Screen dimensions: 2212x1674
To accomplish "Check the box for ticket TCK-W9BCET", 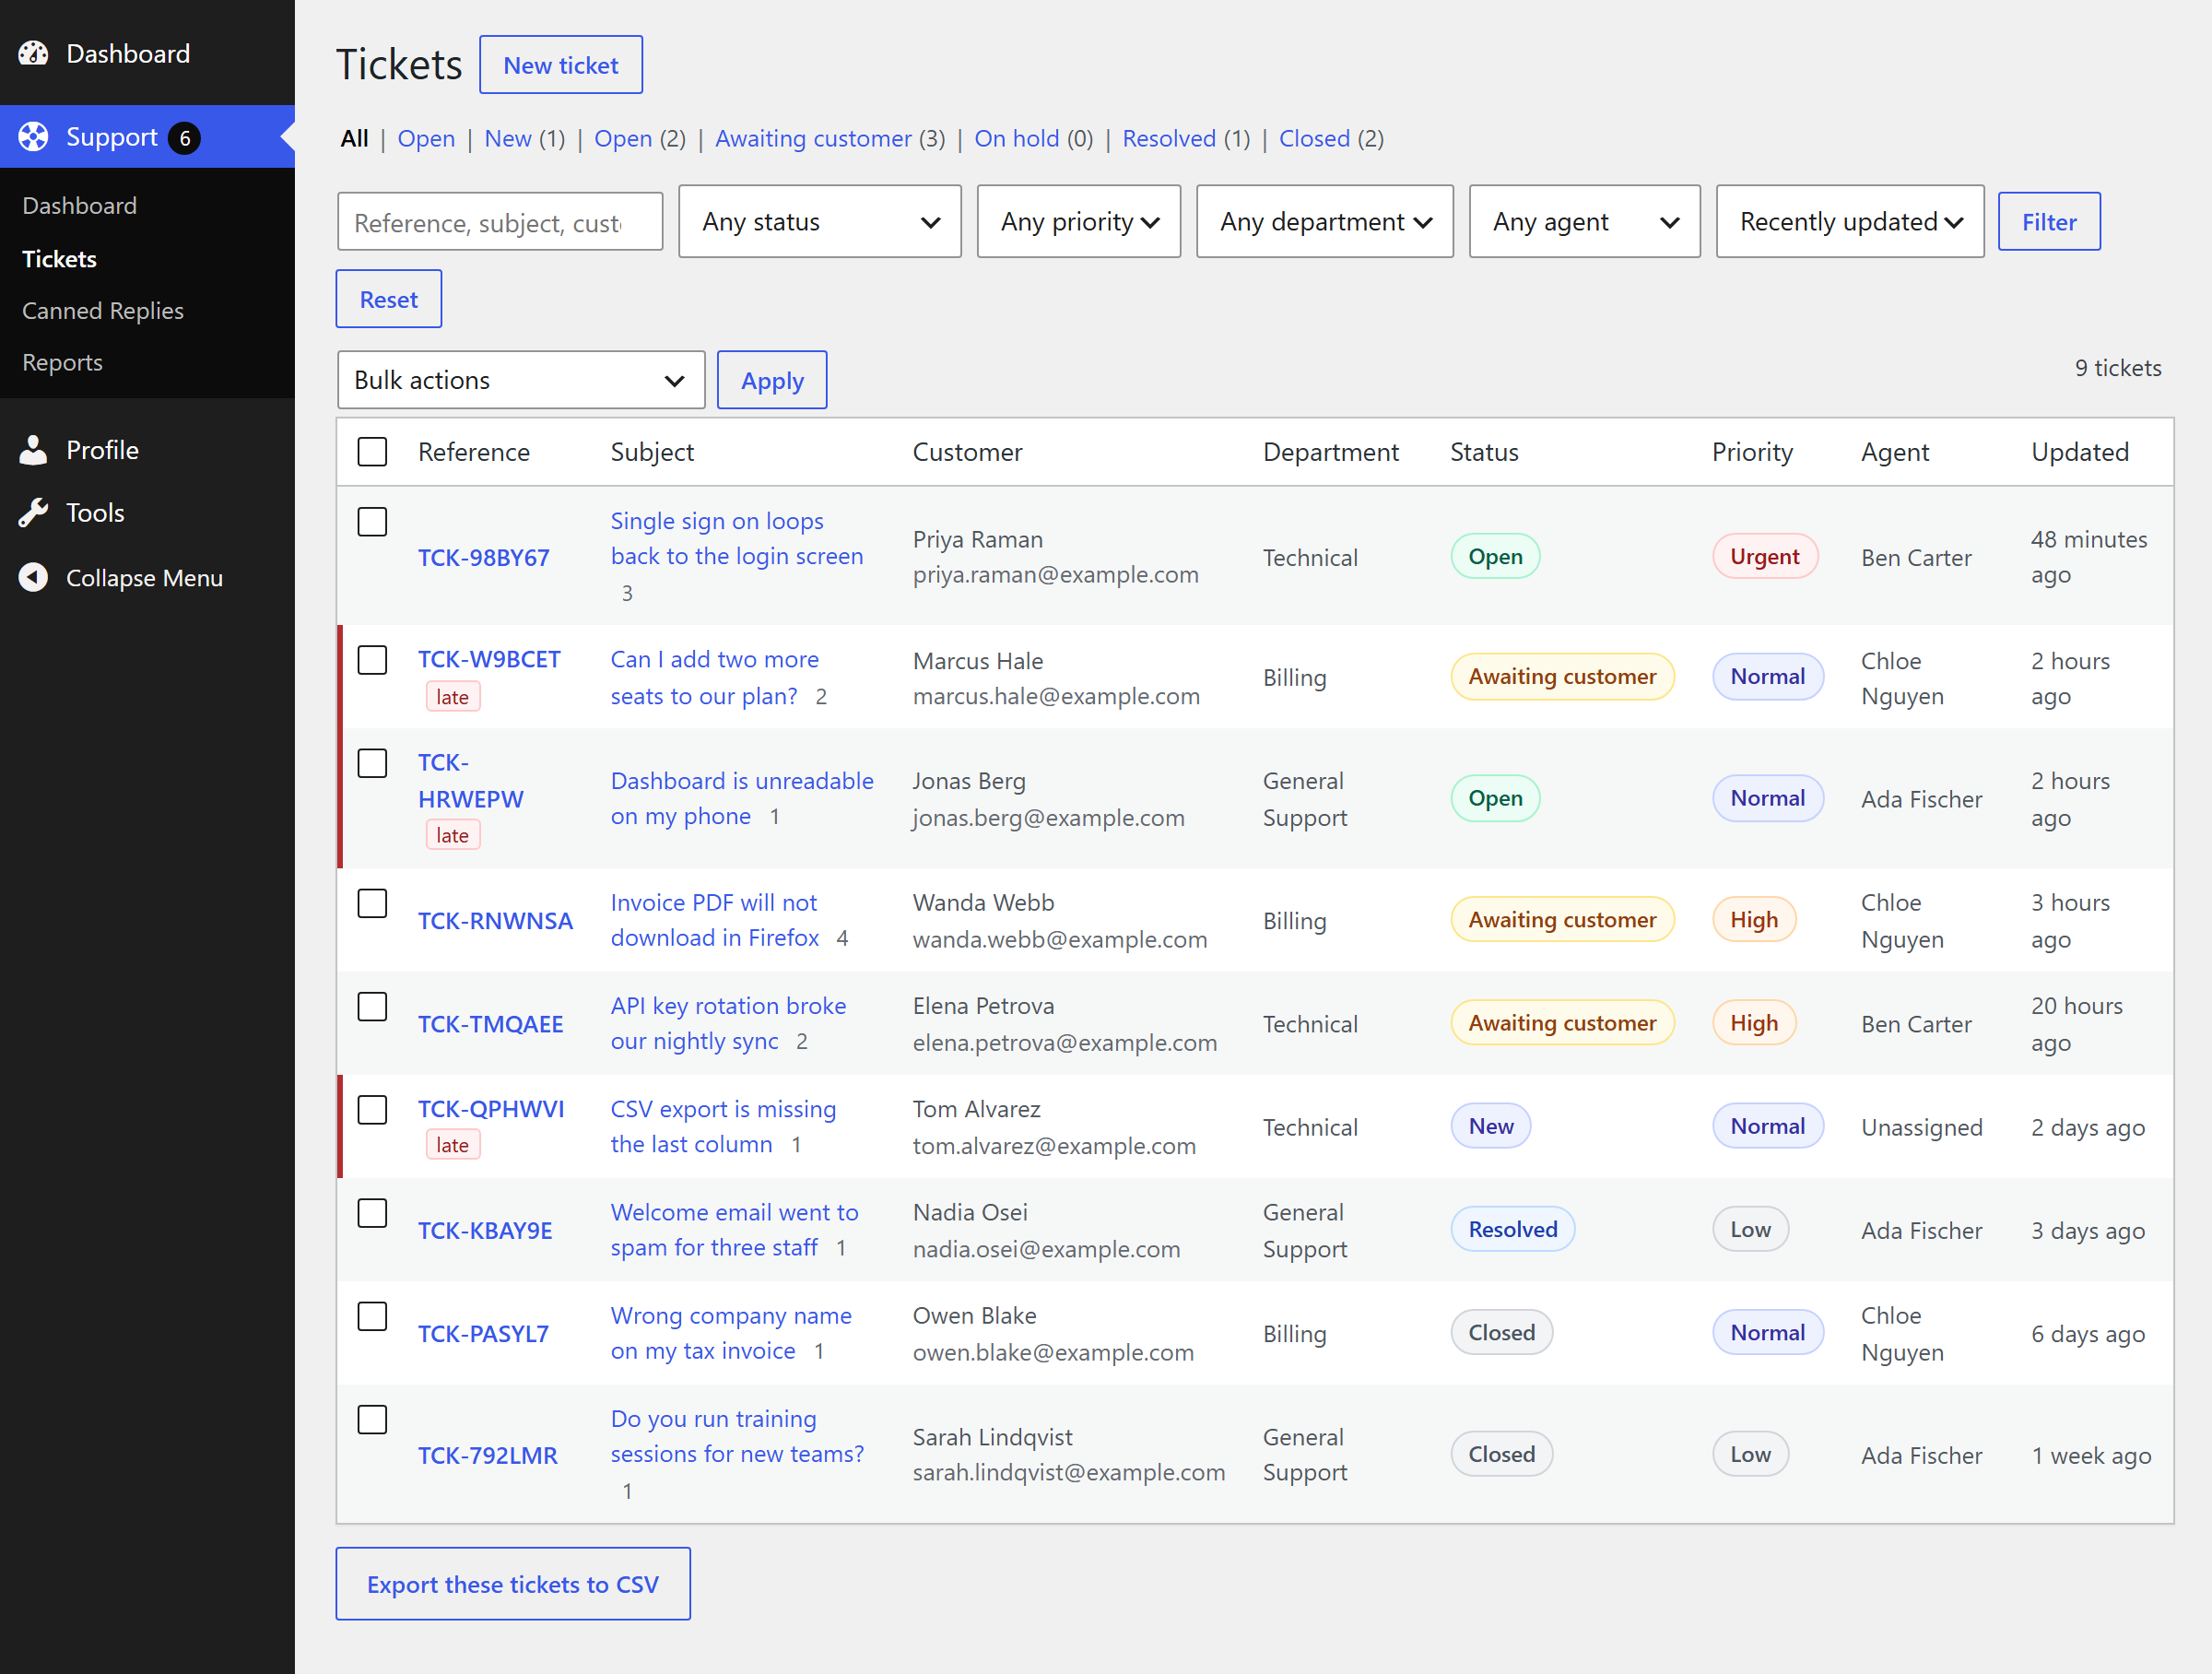I will point(372,659).
